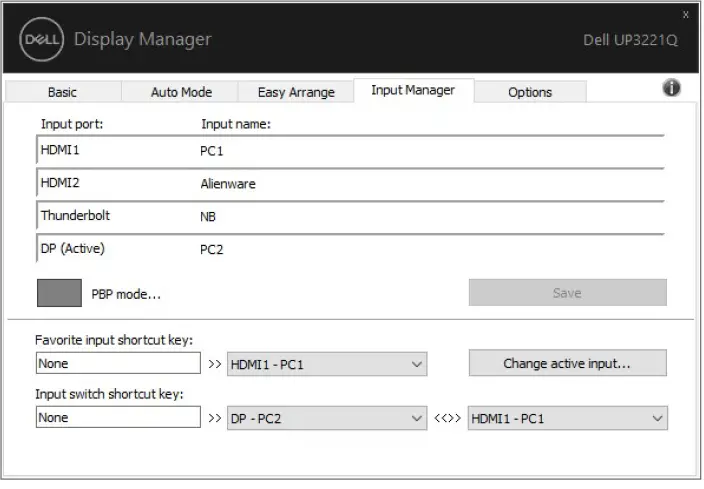Viewport: 704px width, 489px height.
Task: Select the HDMI2 port label
Action: pyautogui.click(x=60, y=182)
